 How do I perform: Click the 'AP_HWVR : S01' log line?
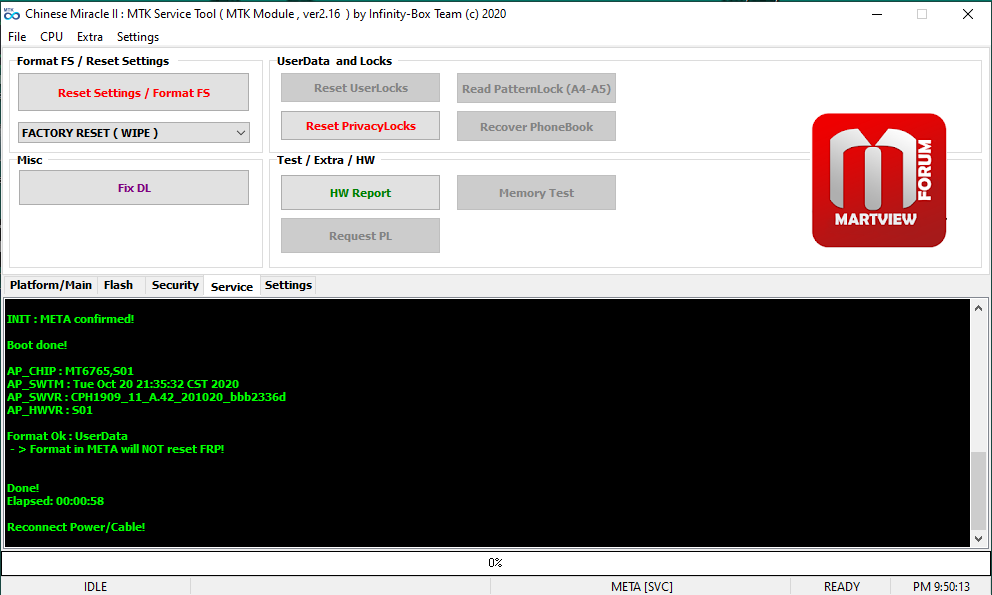click(x=49, y=410)
